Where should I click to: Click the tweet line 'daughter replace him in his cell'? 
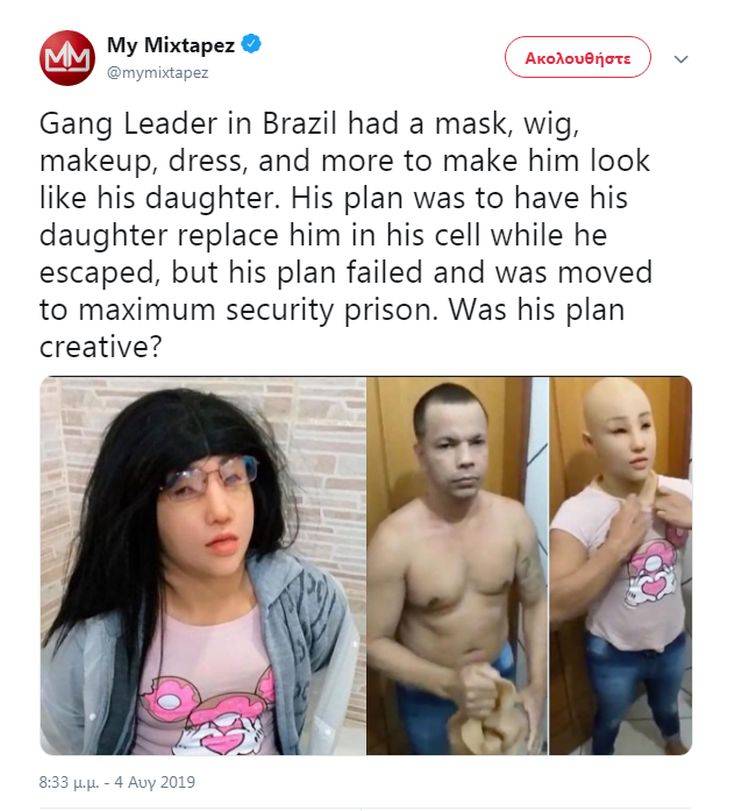point(323,236)
